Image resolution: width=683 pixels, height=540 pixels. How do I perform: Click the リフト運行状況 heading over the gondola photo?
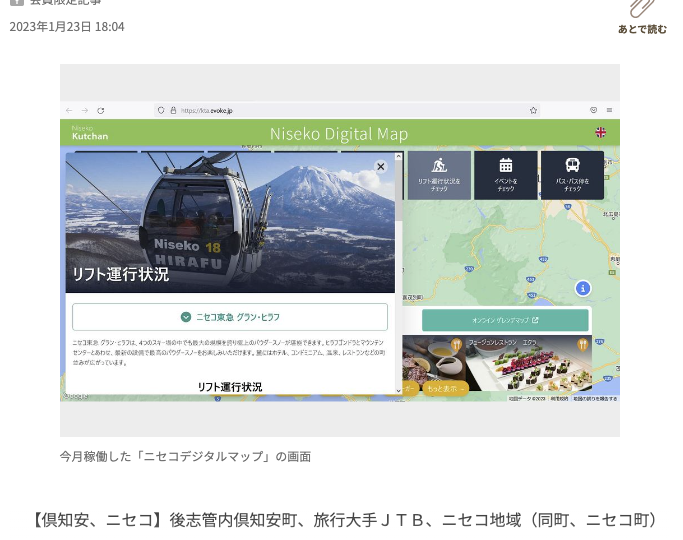click(x=121, y=274)
